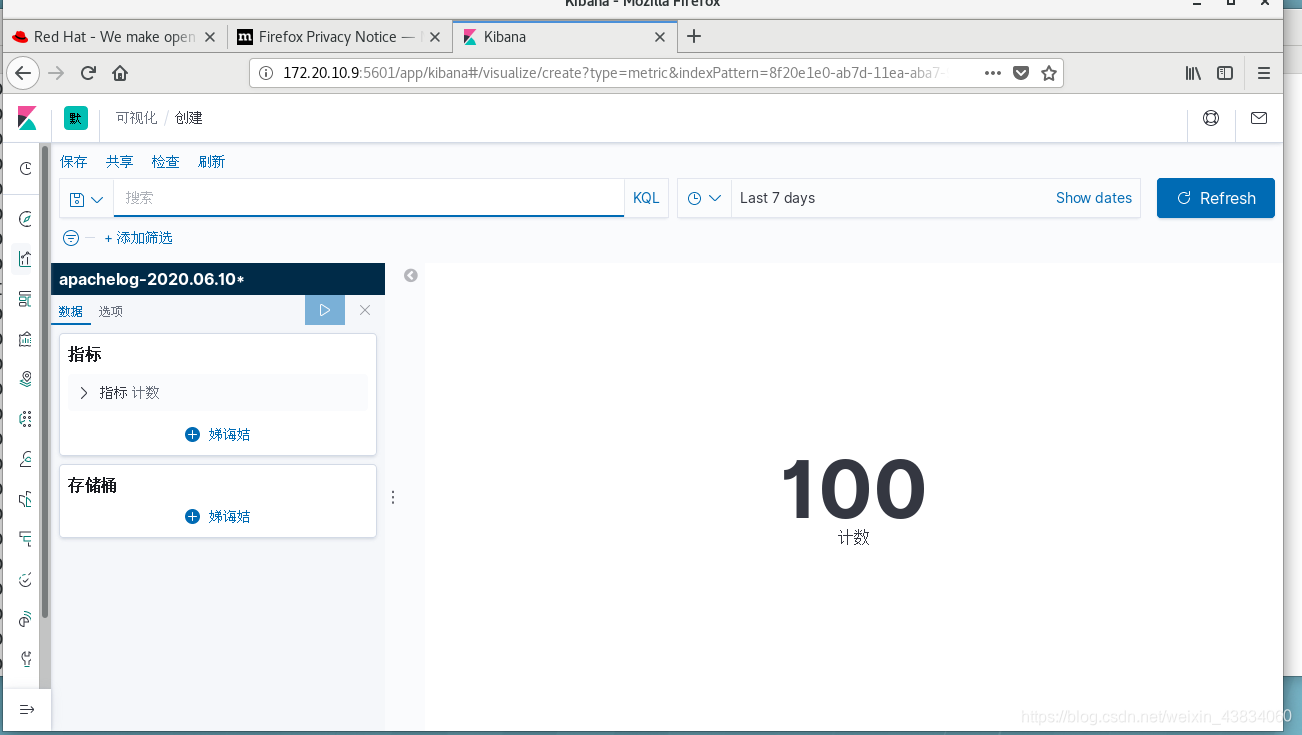1302x735 pixels.
Task: Reload the page in Firefox
Action: point(88,73)
